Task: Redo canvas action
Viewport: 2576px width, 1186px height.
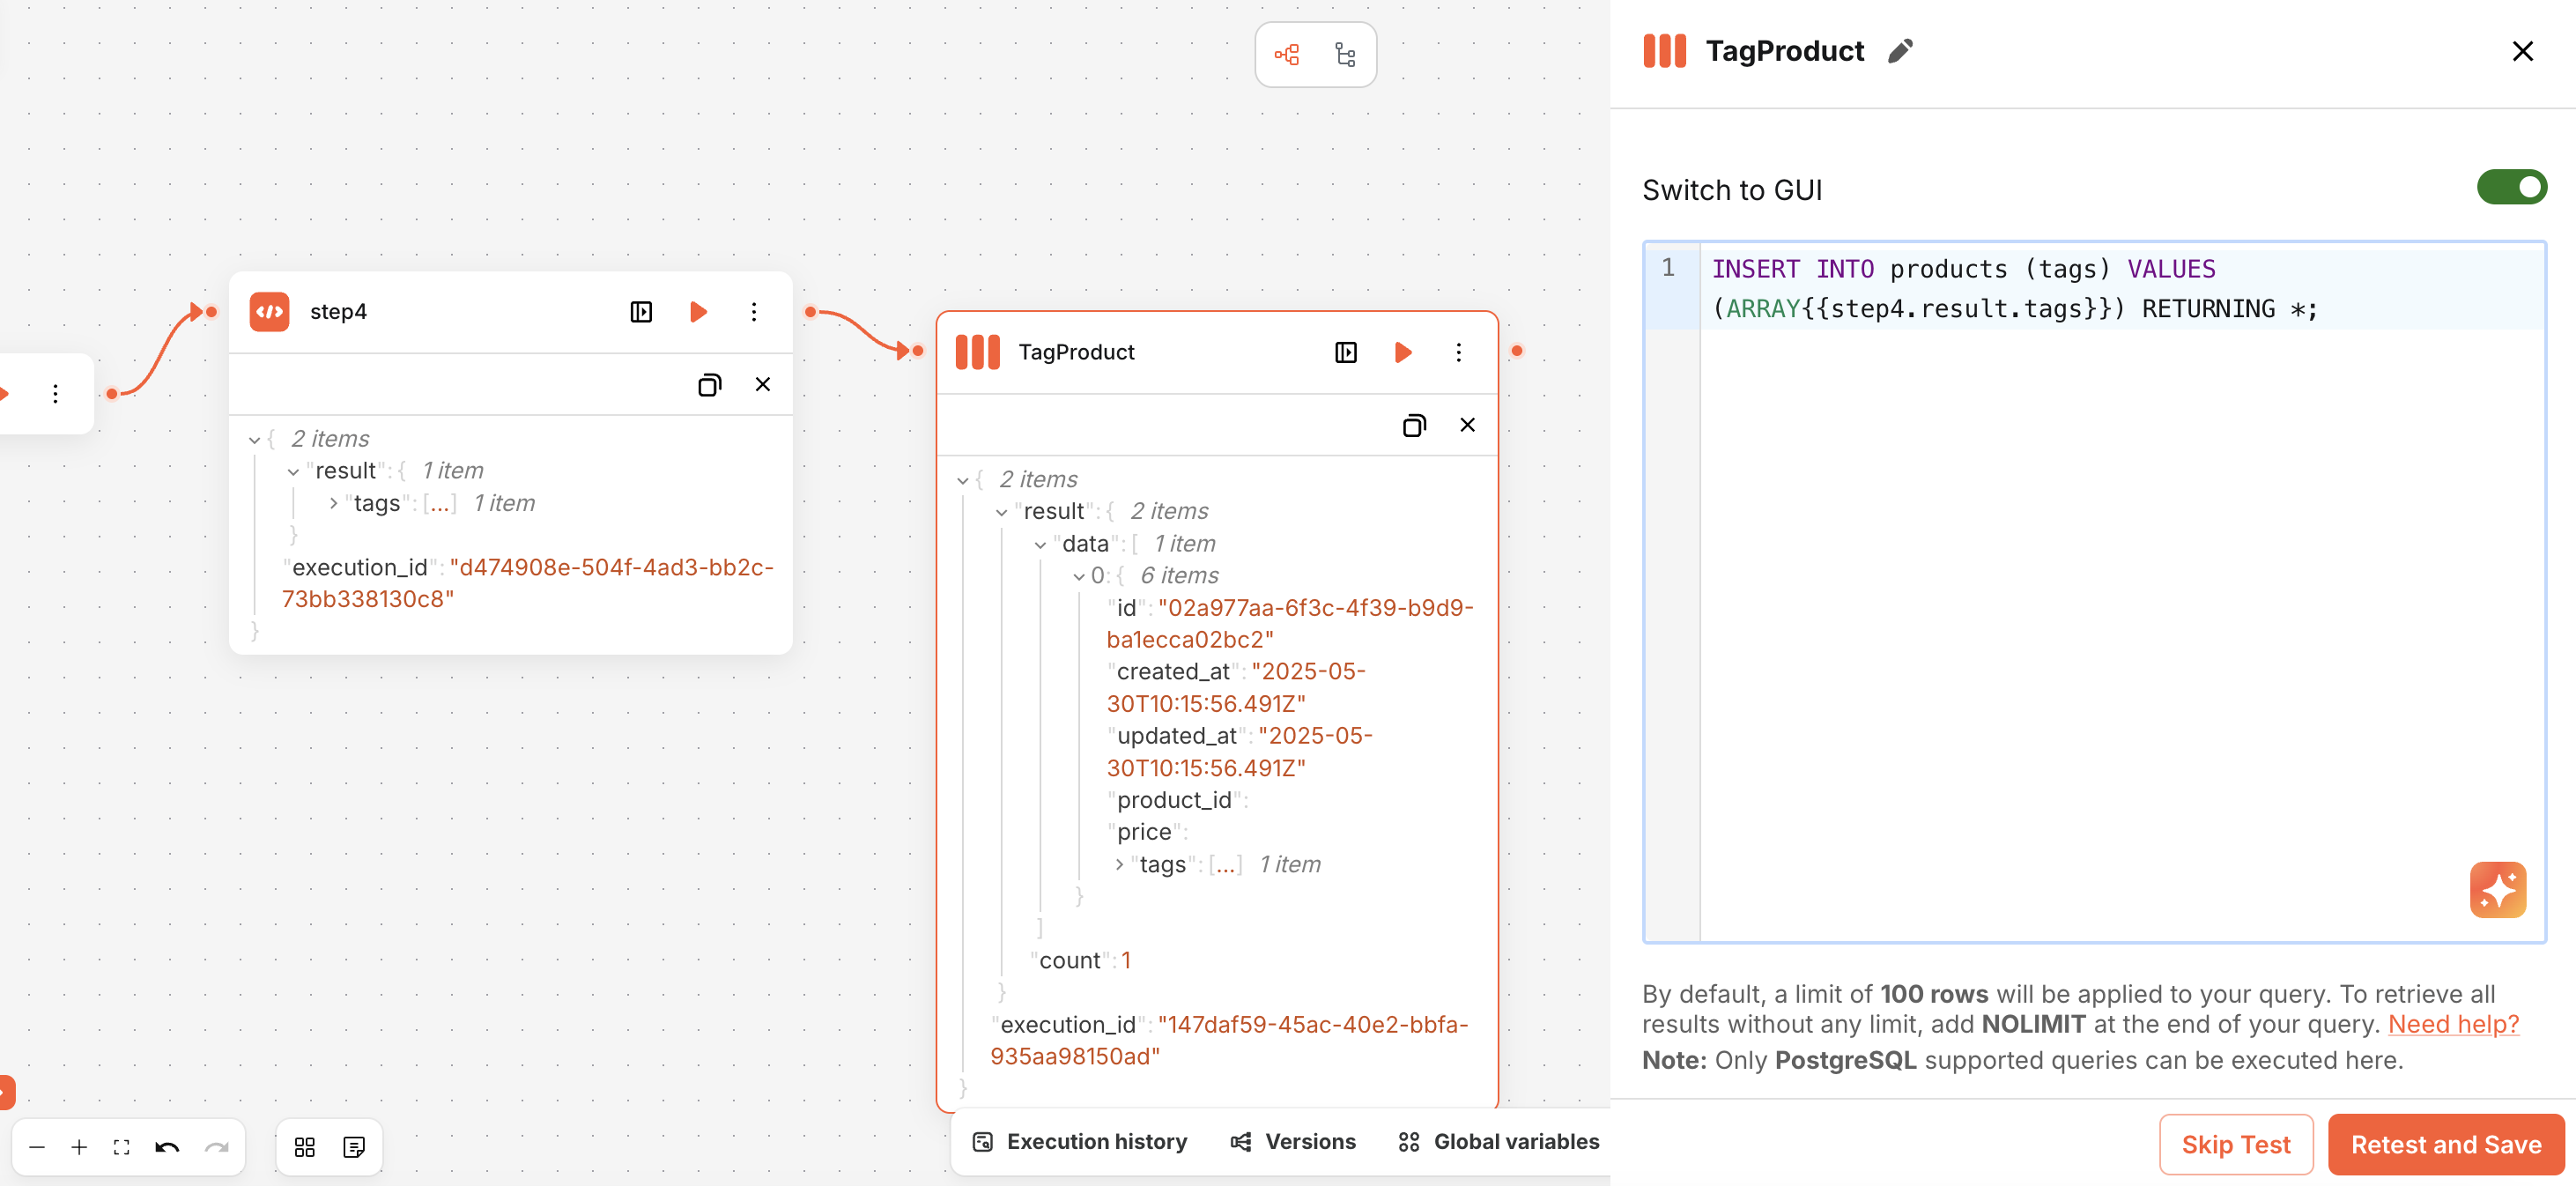Action: pyautogui.click(x=216, y=1147)
